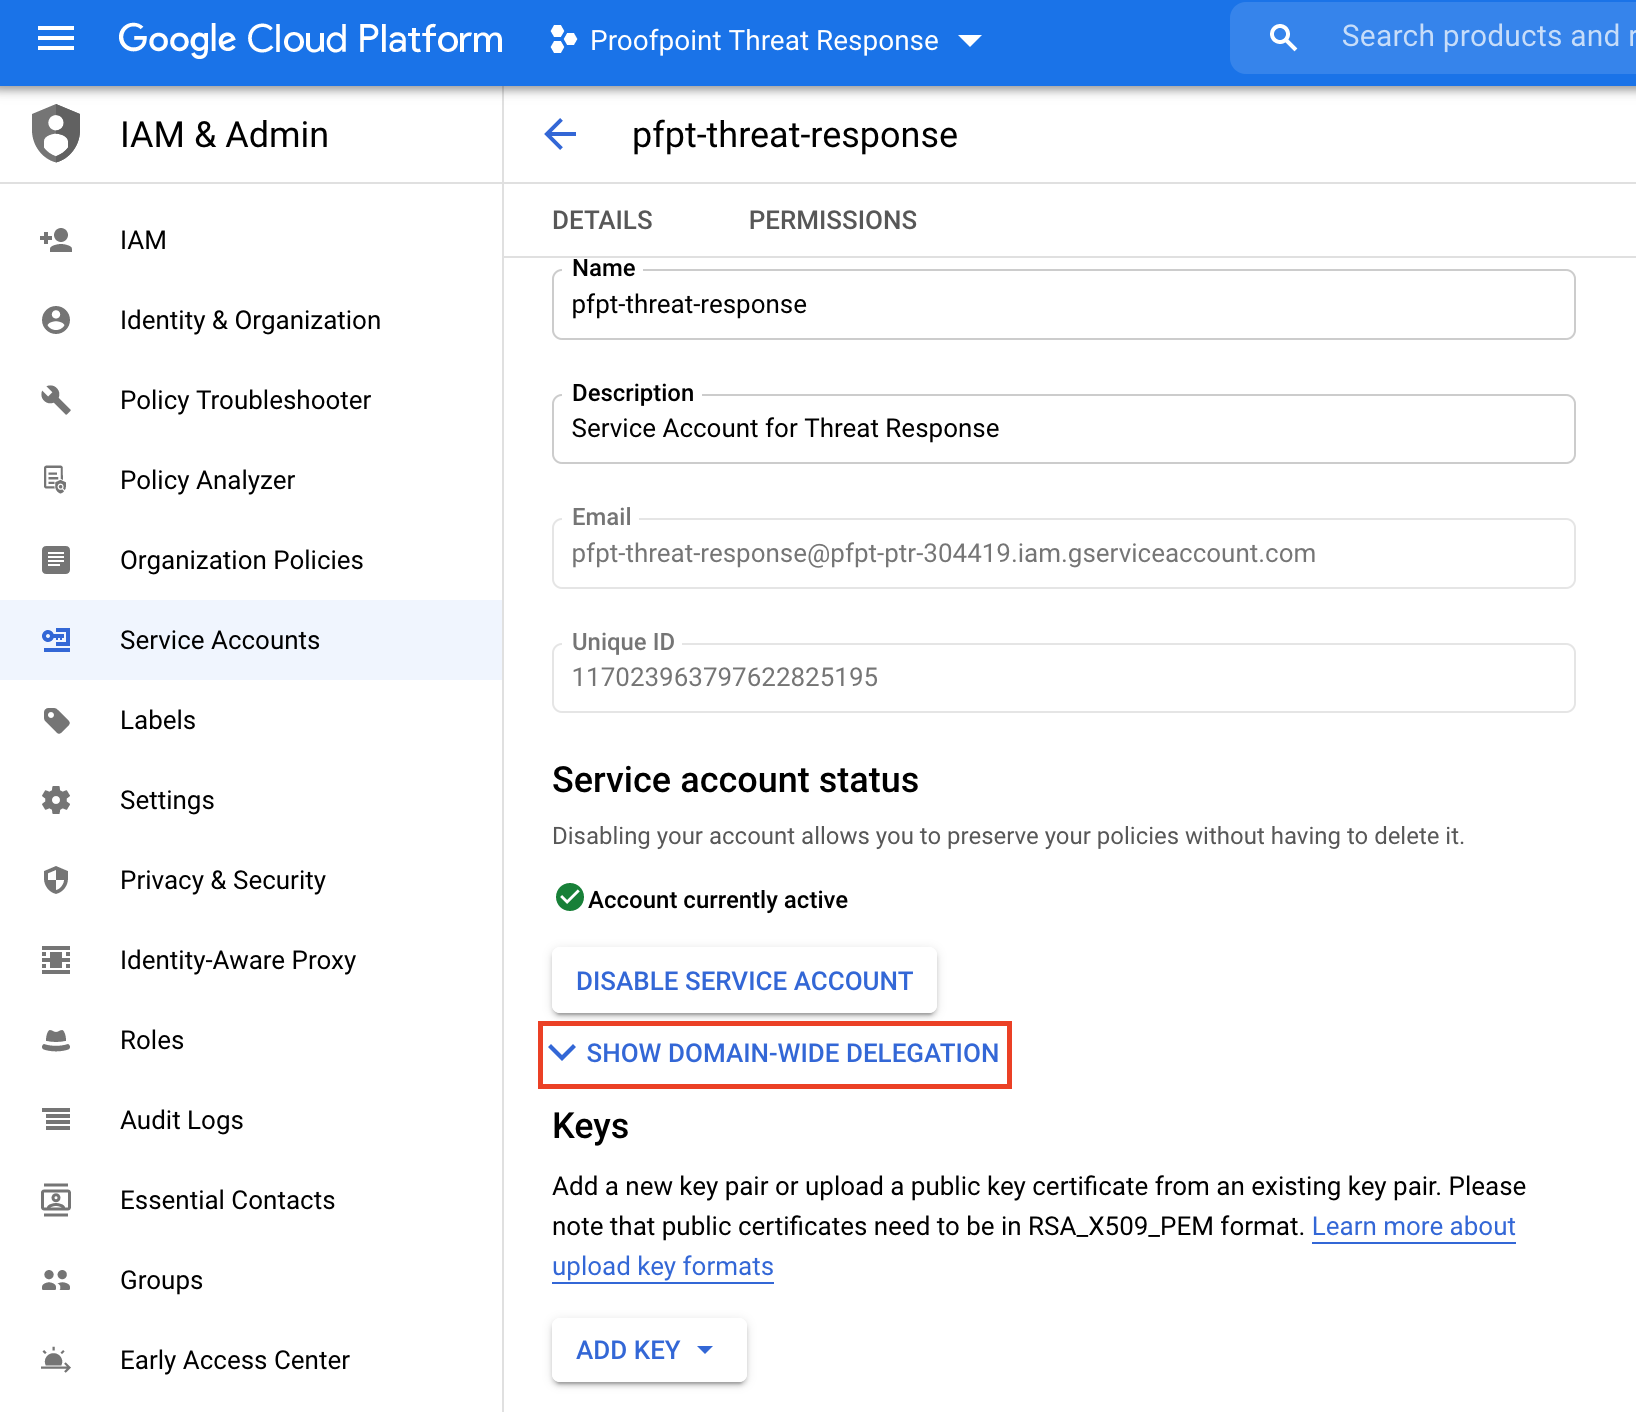Open Identity-Aware Proxy in the sidebar
1636x1412 pixels.
tap(237, 960)
